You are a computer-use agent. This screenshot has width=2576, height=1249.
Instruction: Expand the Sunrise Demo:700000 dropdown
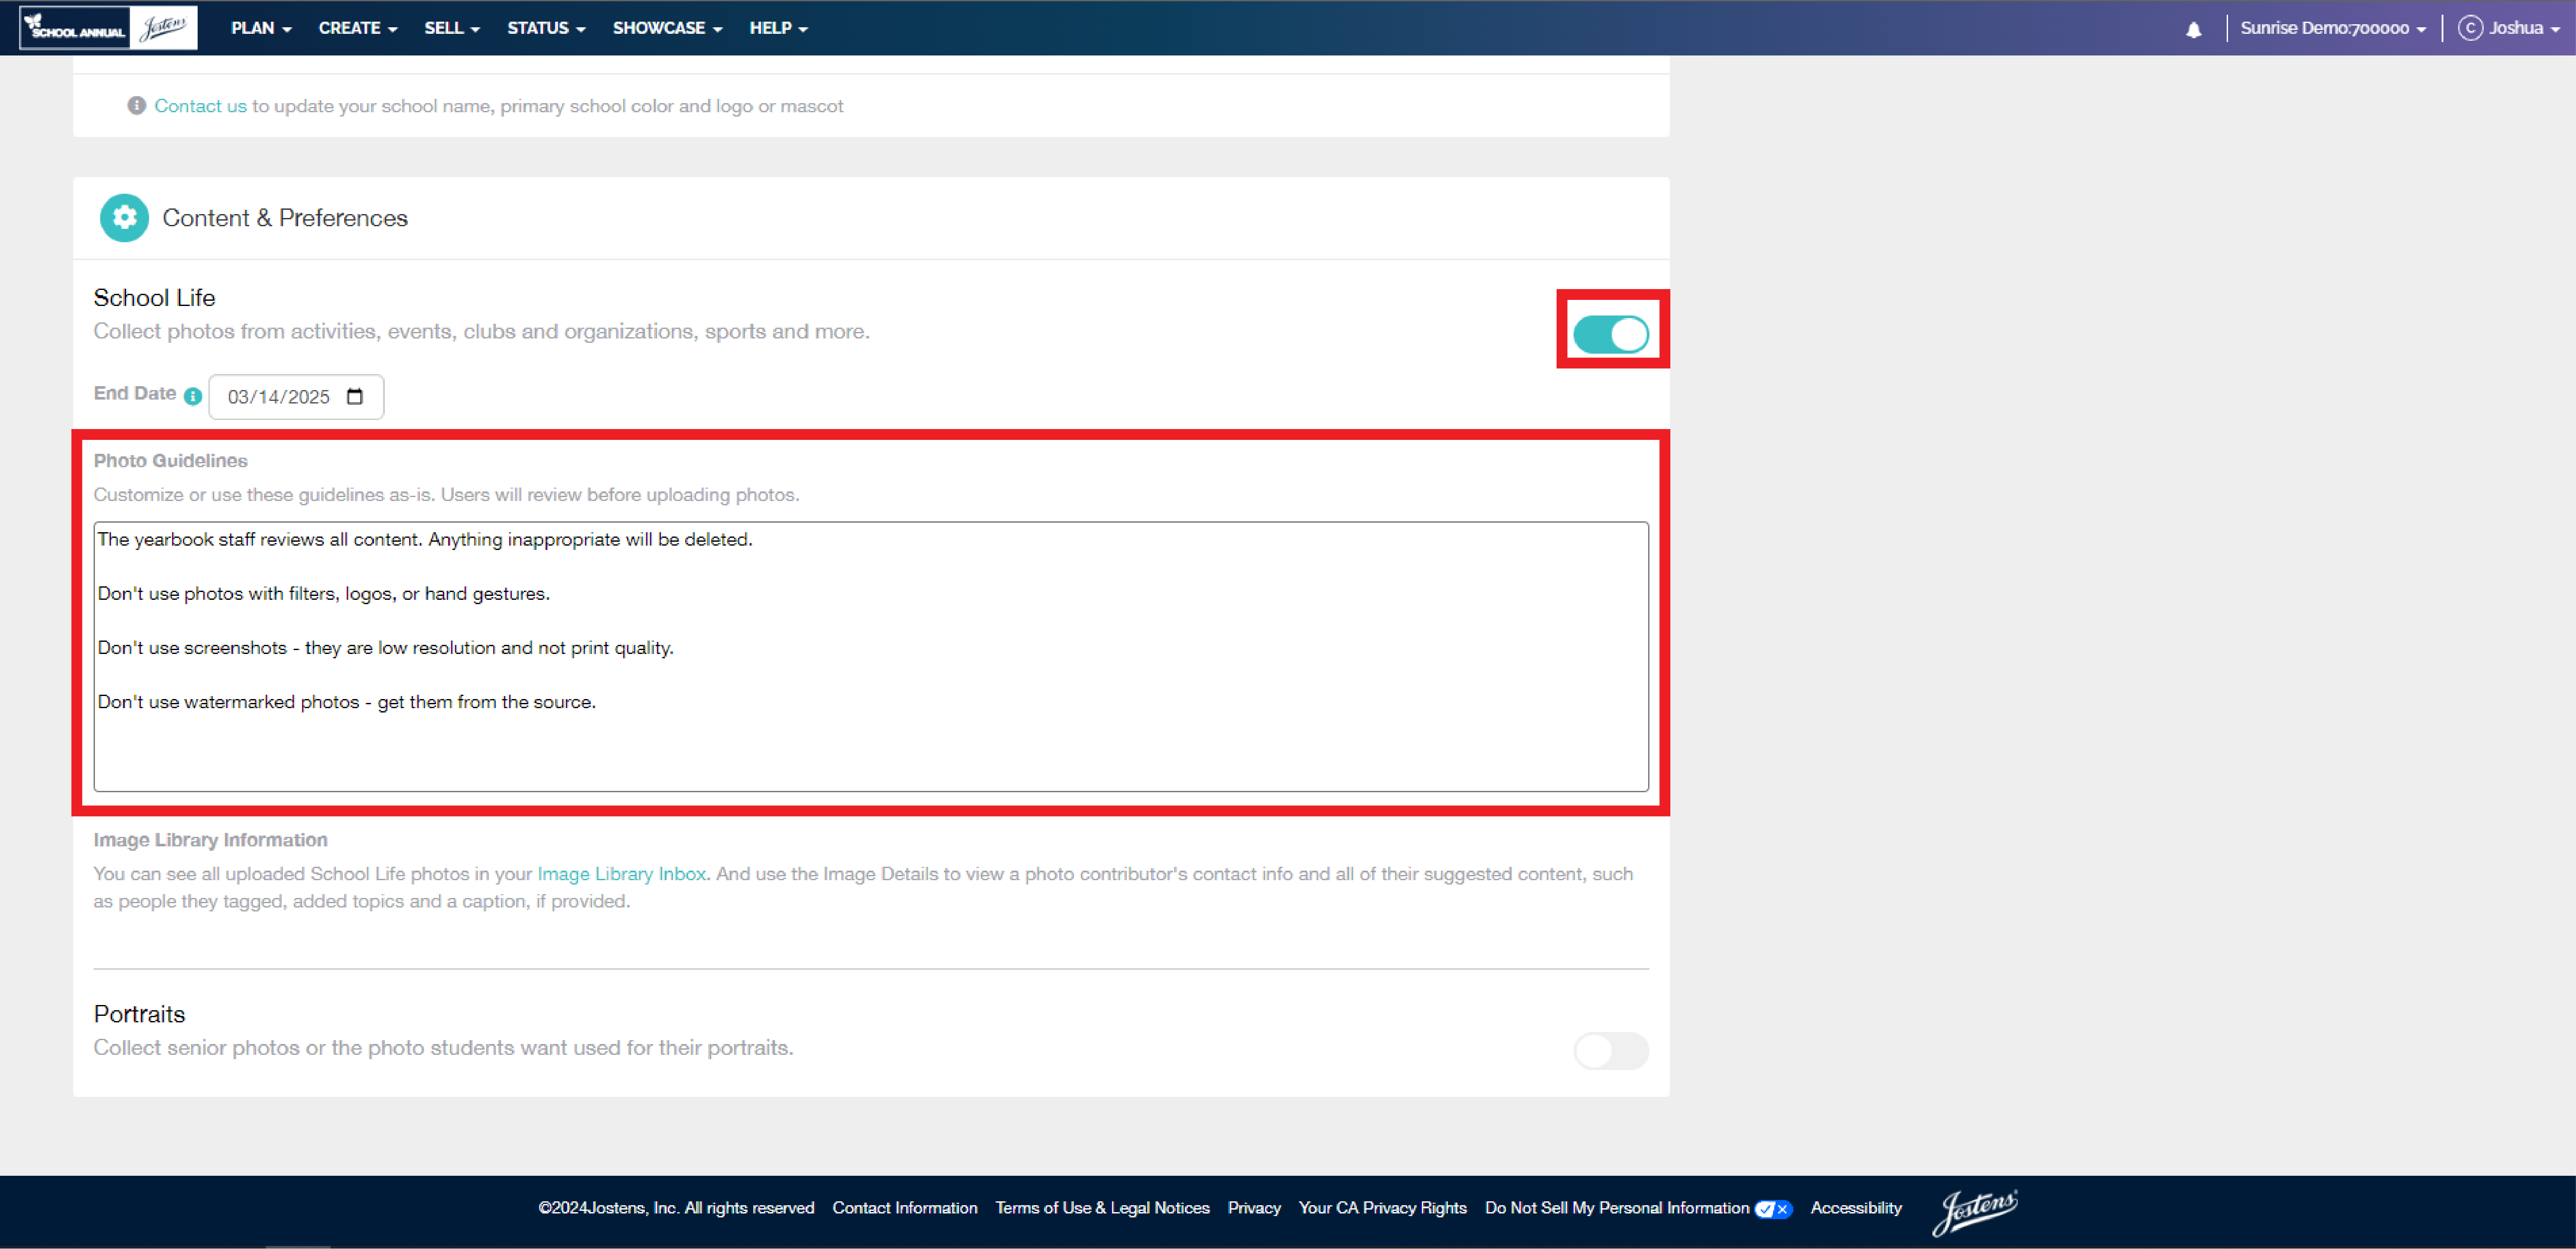pos(2332,28)
